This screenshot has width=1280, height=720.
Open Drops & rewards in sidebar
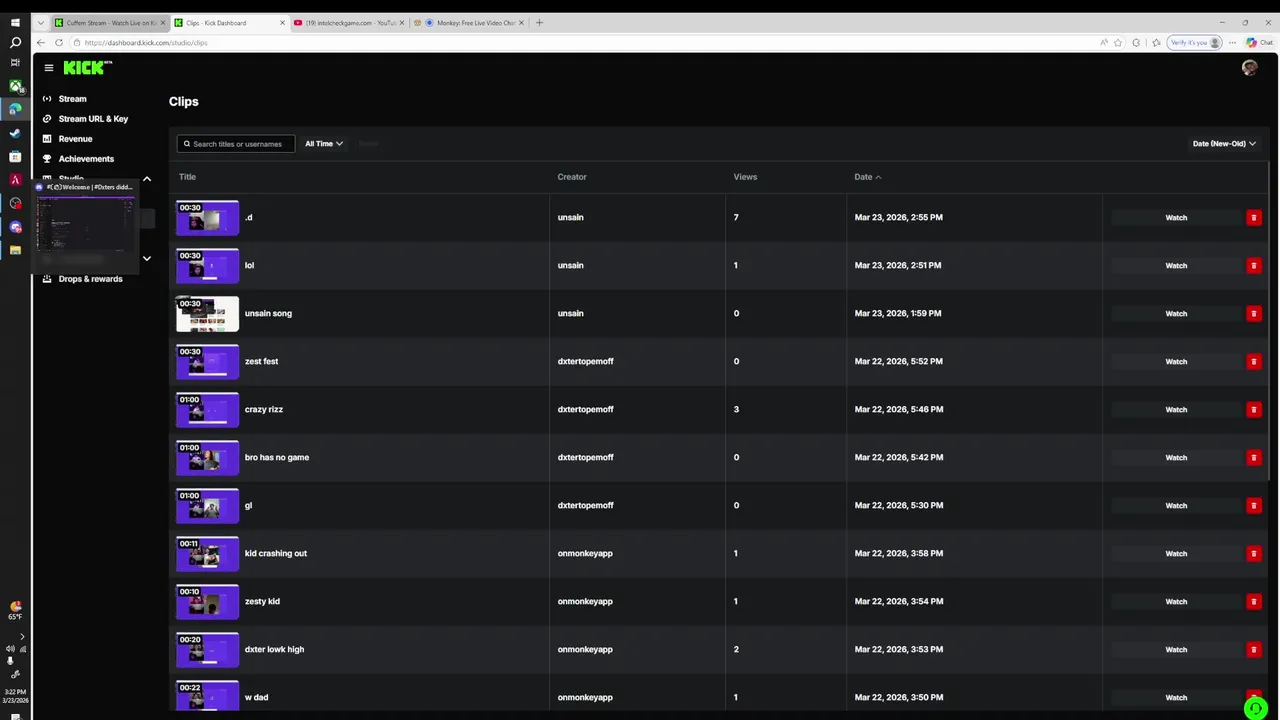pyautogui.click(x=90, y=279)
